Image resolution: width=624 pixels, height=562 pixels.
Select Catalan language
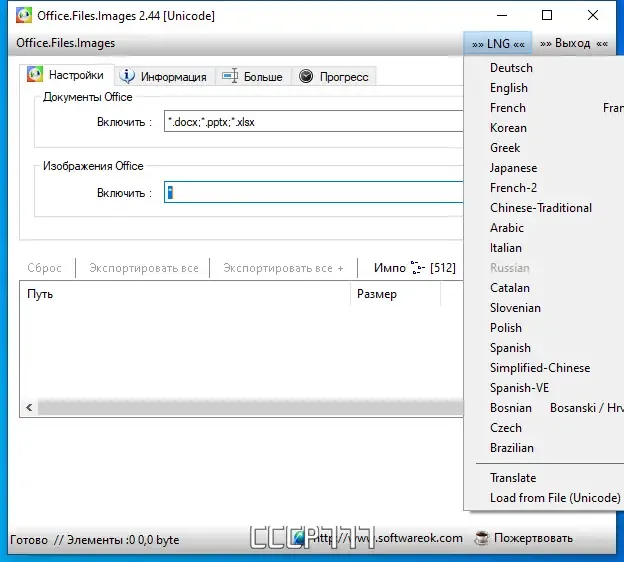[510, 288]
